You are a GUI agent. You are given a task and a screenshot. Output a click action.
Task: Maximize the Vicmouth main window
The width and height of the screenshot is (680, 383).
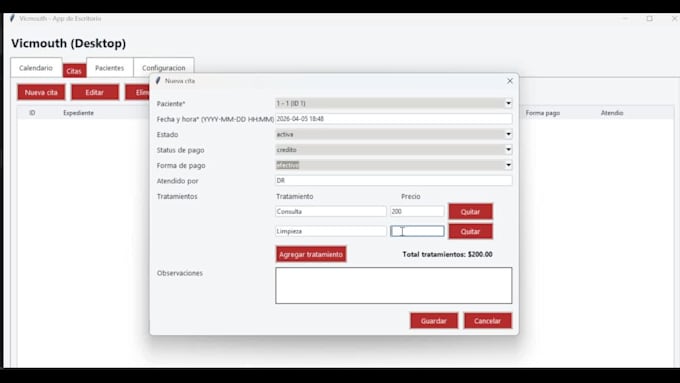tap(649, 19)
